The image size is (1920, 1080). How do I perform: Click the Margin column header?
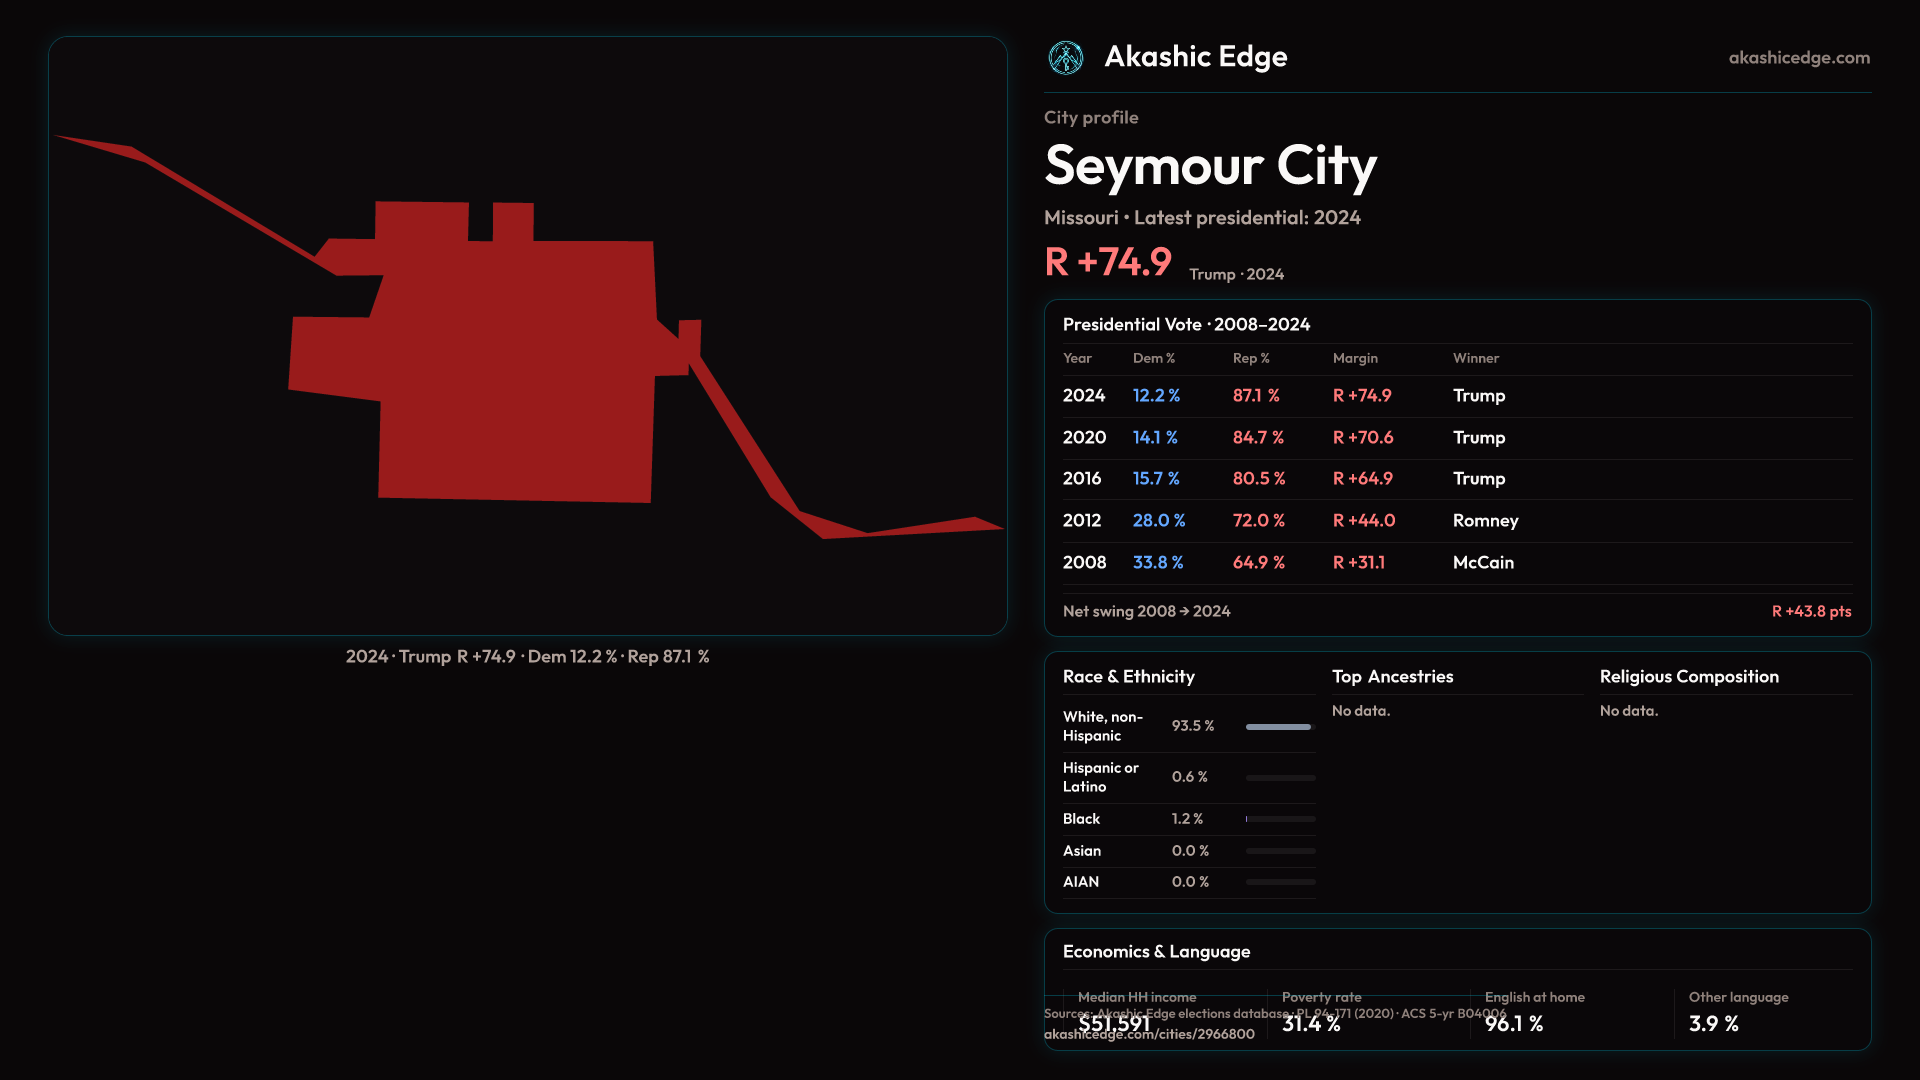[1354, 358]
